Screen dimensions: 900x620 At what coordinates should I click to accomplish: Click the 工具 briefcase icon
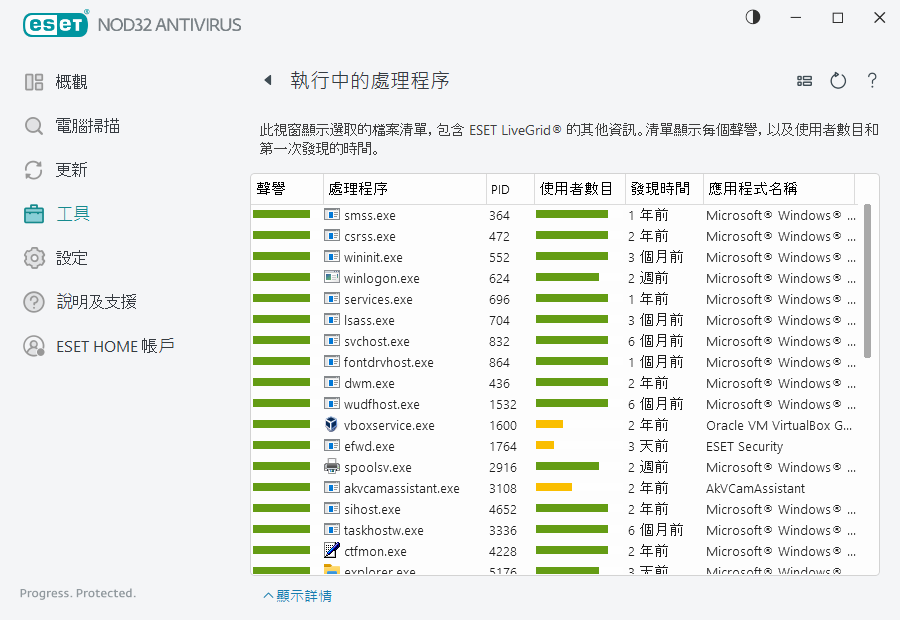34,214
